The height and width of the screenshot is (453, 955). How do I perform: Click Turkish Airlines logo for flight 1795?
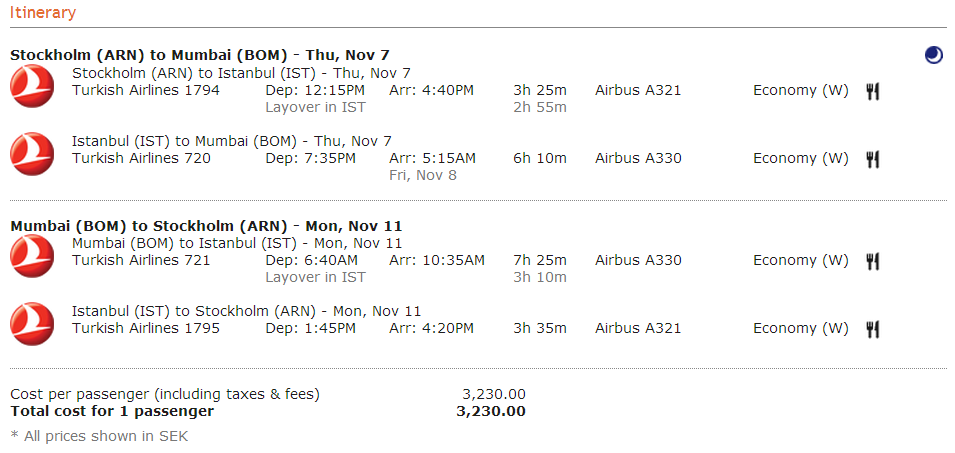[x=32, y=324]
